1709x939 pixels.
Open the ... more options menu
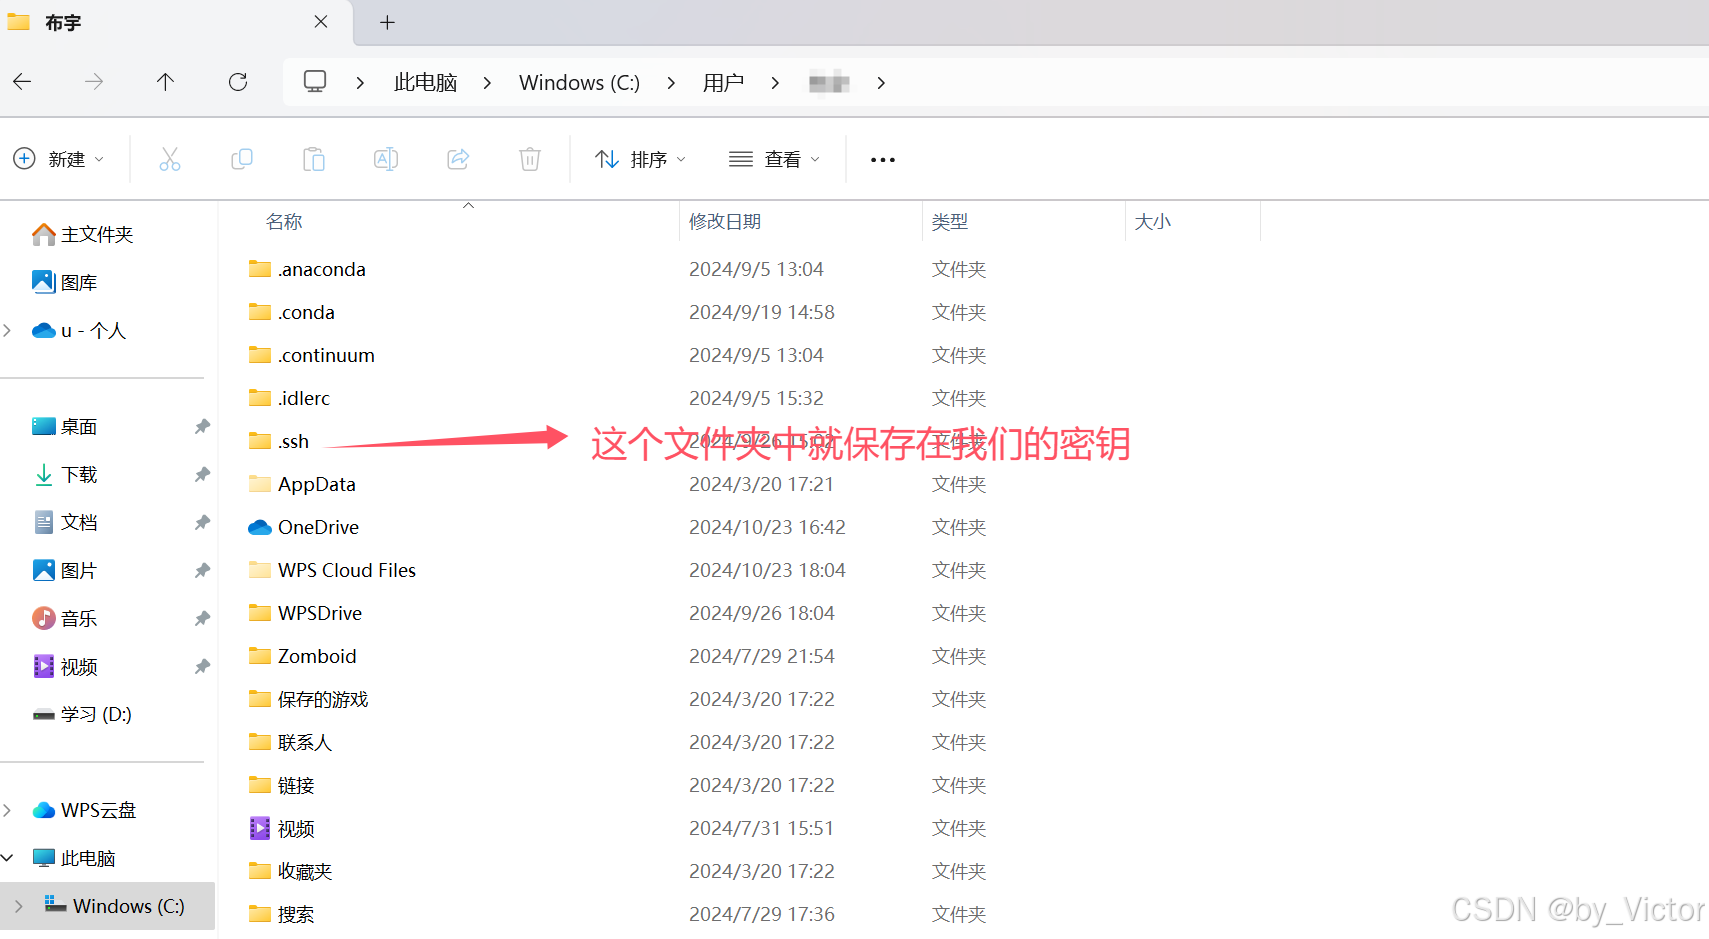[881, 159]
